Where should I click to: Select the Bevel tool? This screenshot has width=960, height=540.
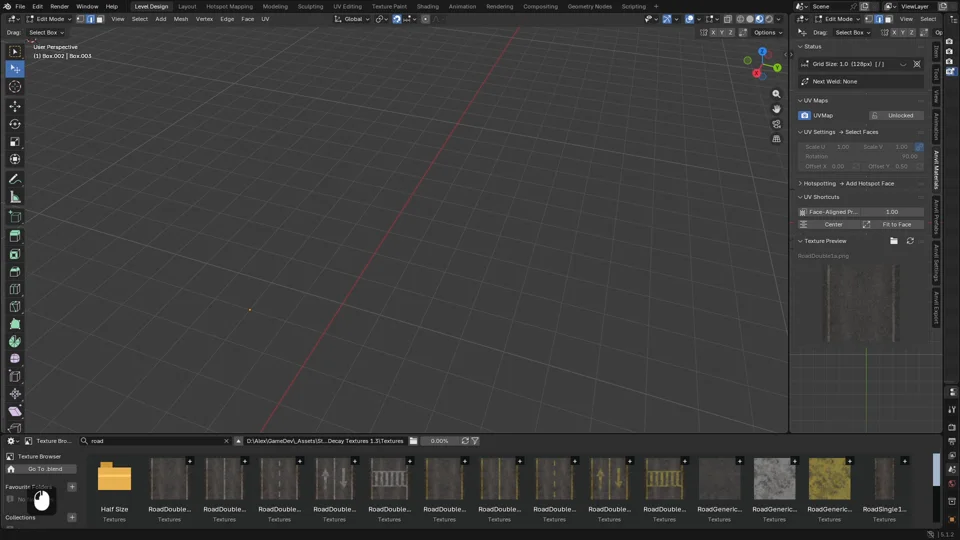click(15, 272)
